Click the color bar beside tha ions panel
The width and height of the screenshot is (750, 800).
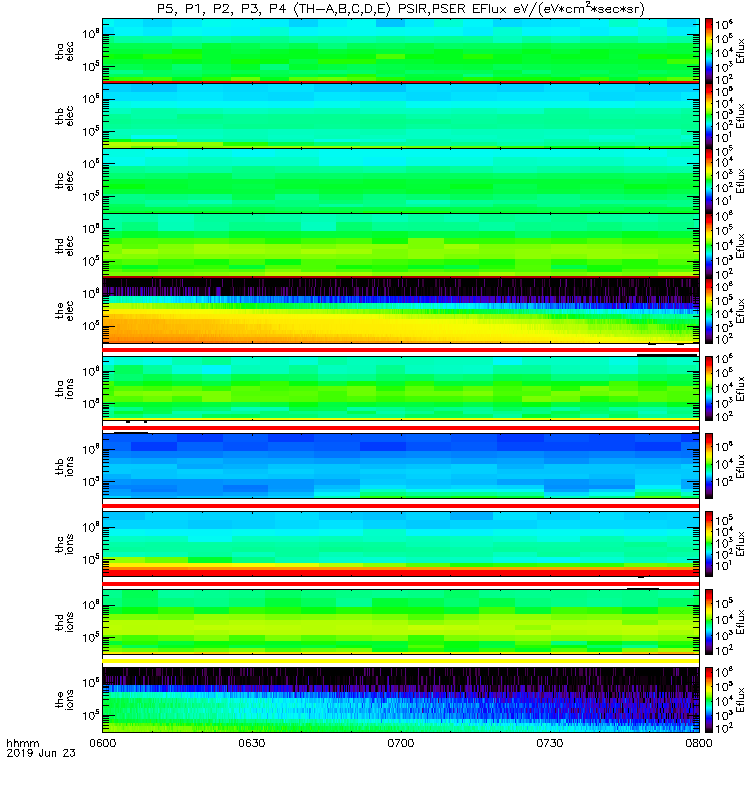[x=709, y=389]
